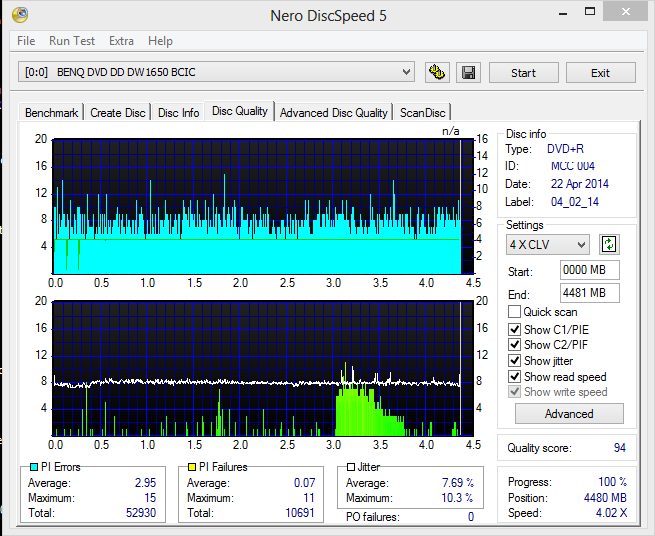Image resolution: width=655 pixels, height=536 pixels.
Task: Open the Extra menu
Action: click(121, 41)
